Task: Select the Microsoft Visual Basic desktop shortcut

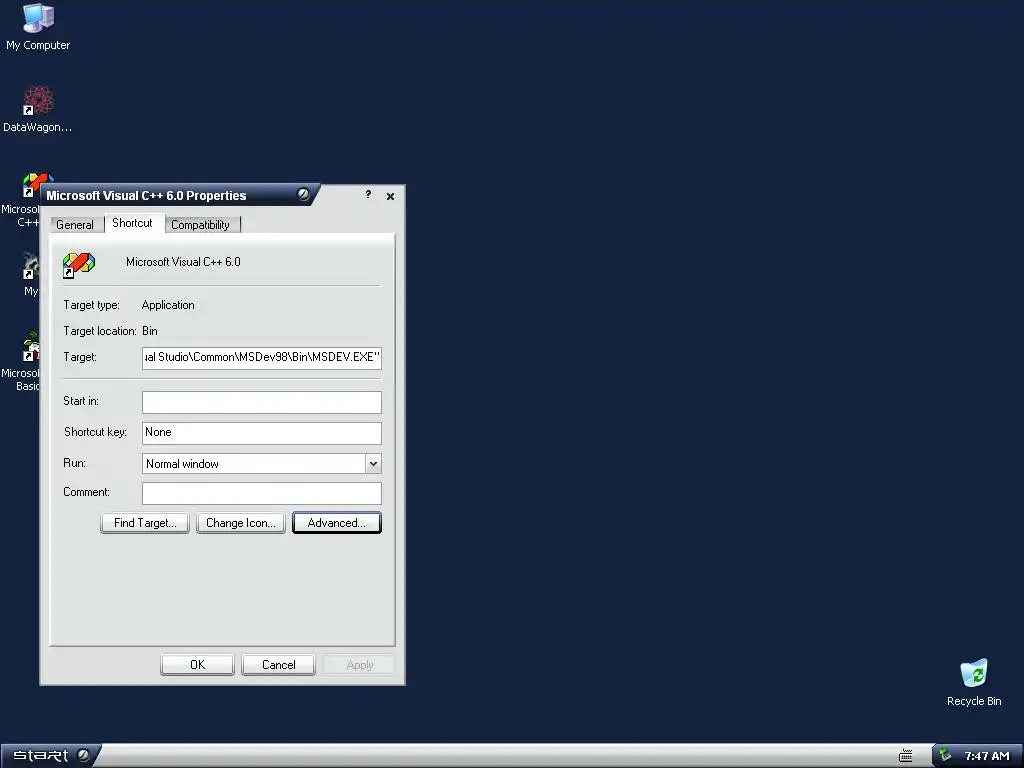Action: click(x=20, y=360)
